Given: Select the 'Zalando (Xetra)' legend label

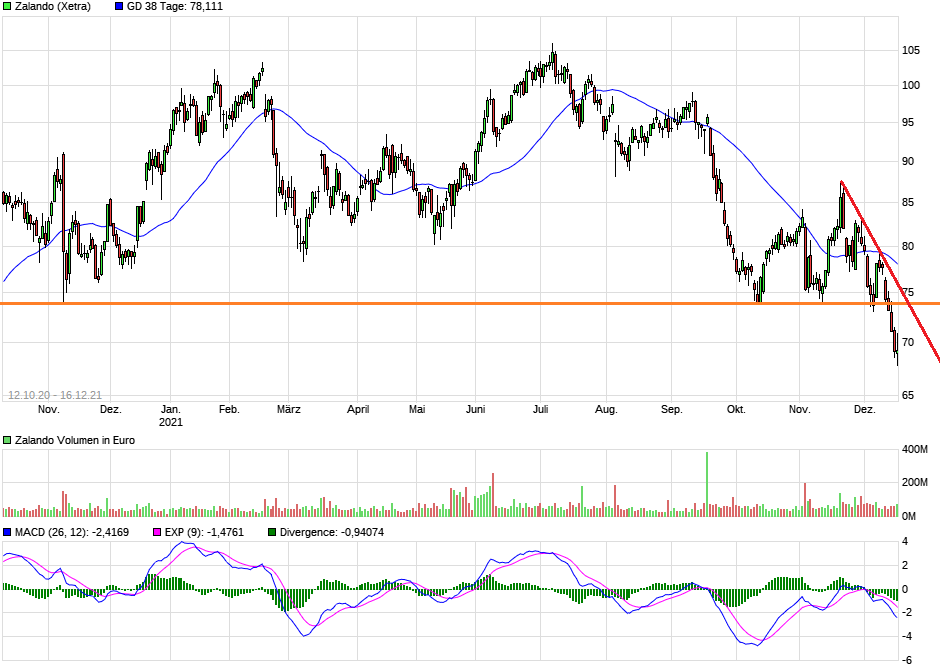Looking at the screenshot, I should point(53,7).
